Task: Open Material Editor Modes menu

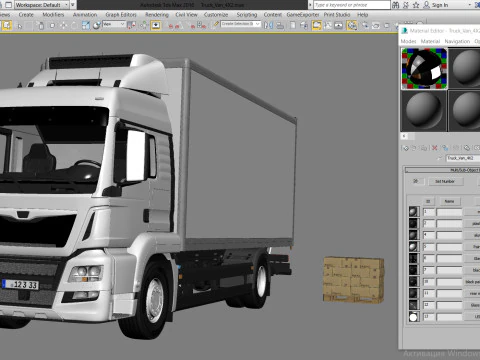Action: (x=408, y=41)
